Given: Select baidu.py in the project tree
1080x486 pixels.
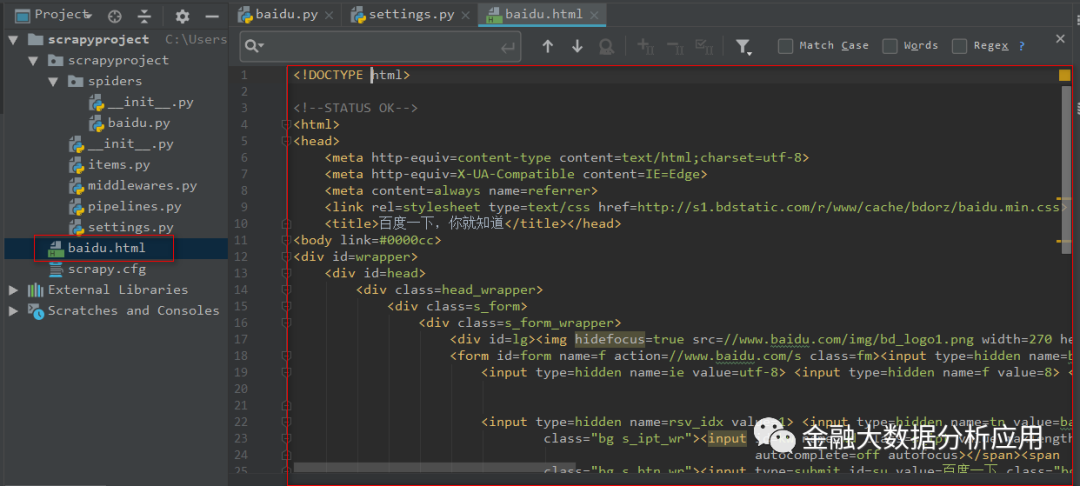Looking at the screenshot, I should [129, 123].
